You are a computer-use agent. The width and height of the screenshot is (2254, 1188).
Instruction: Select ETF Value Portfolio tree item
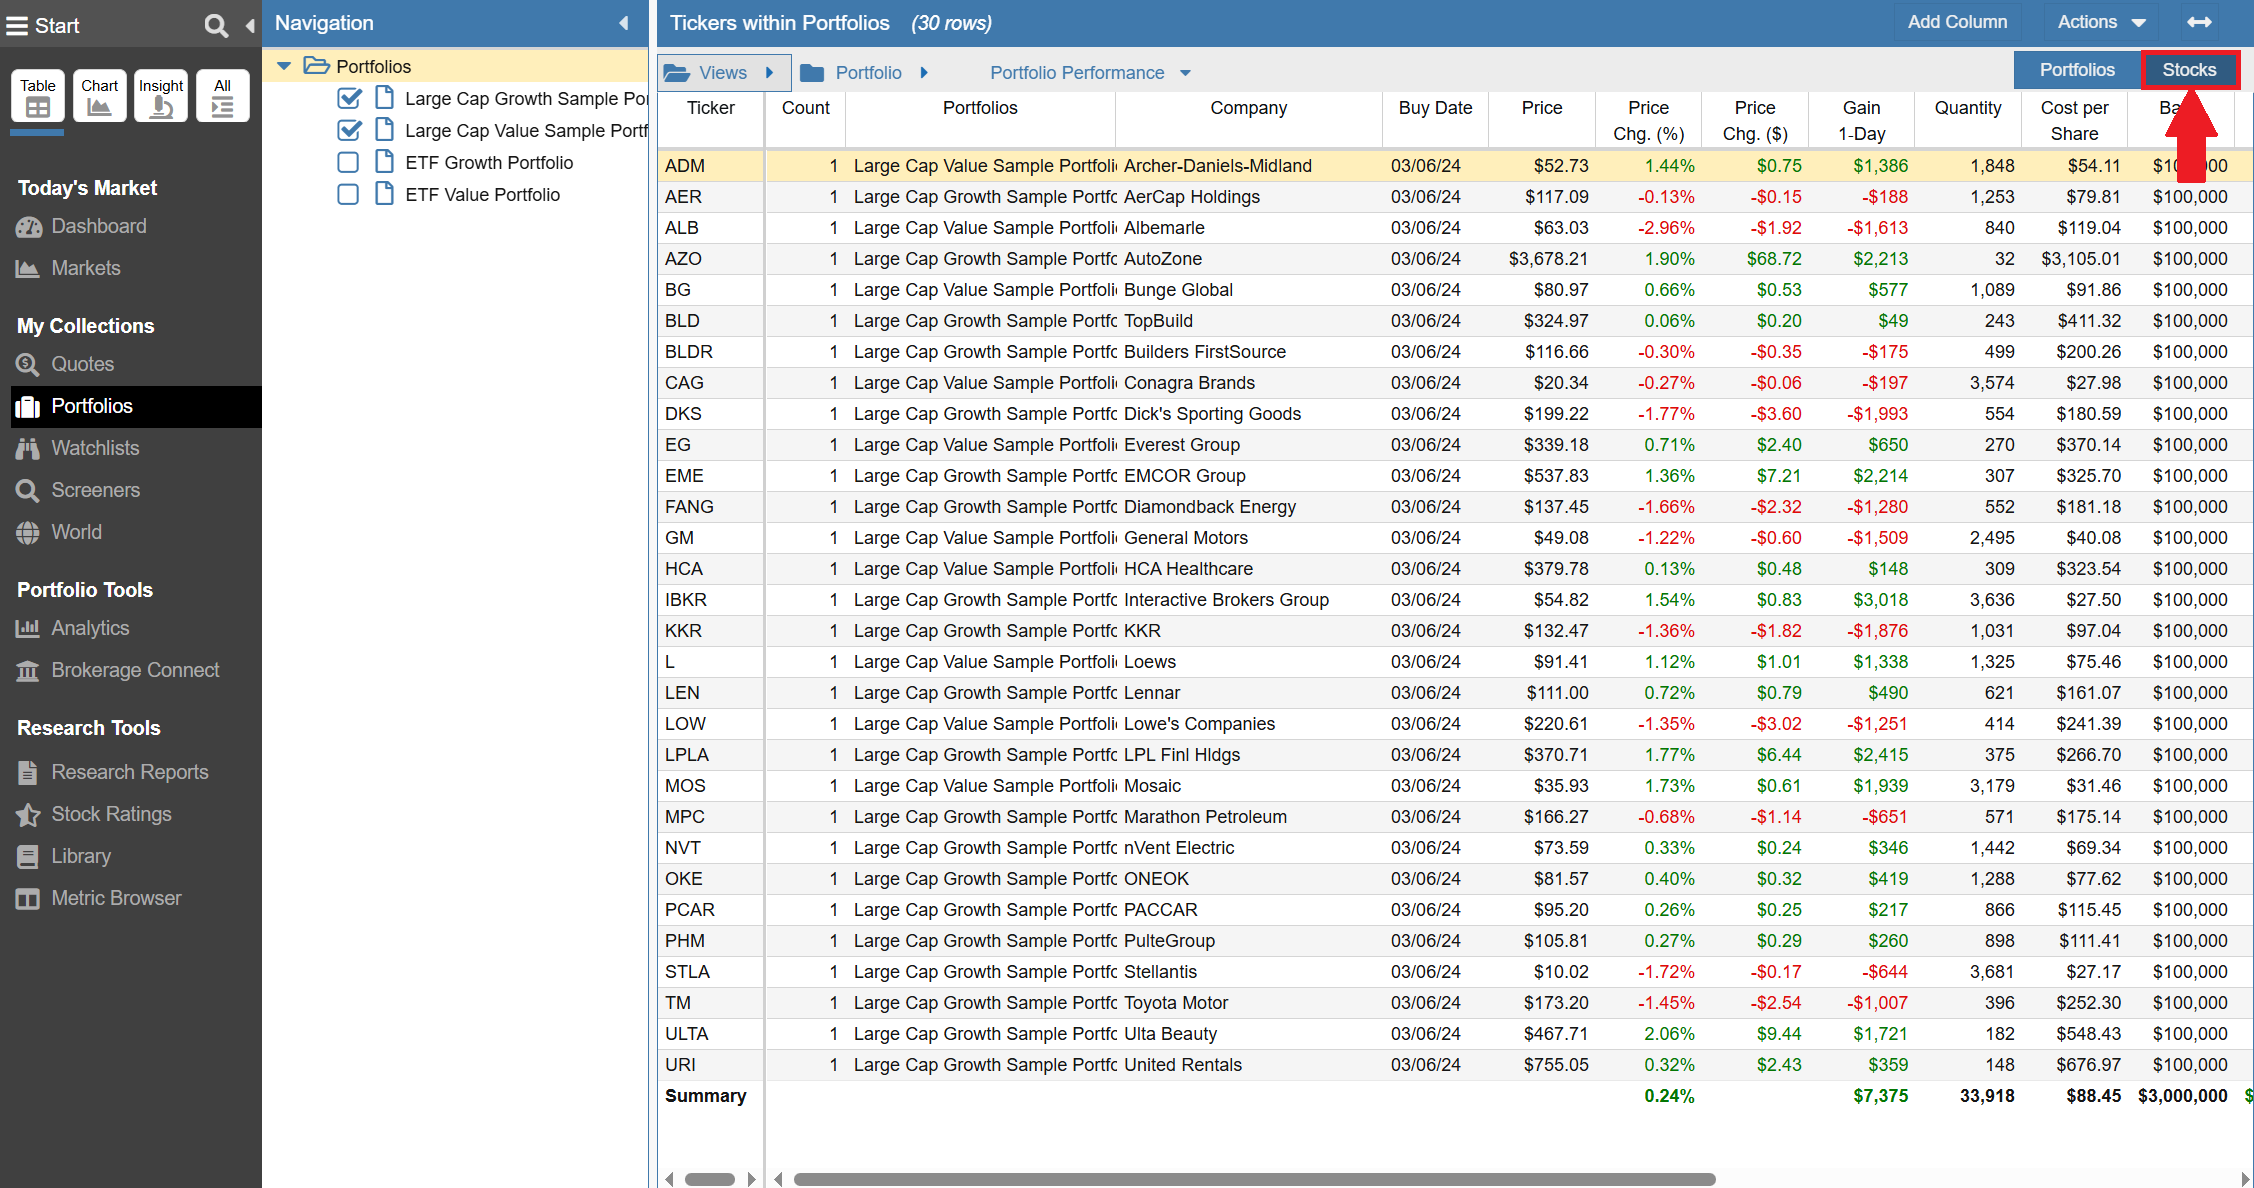click(482, 194)
